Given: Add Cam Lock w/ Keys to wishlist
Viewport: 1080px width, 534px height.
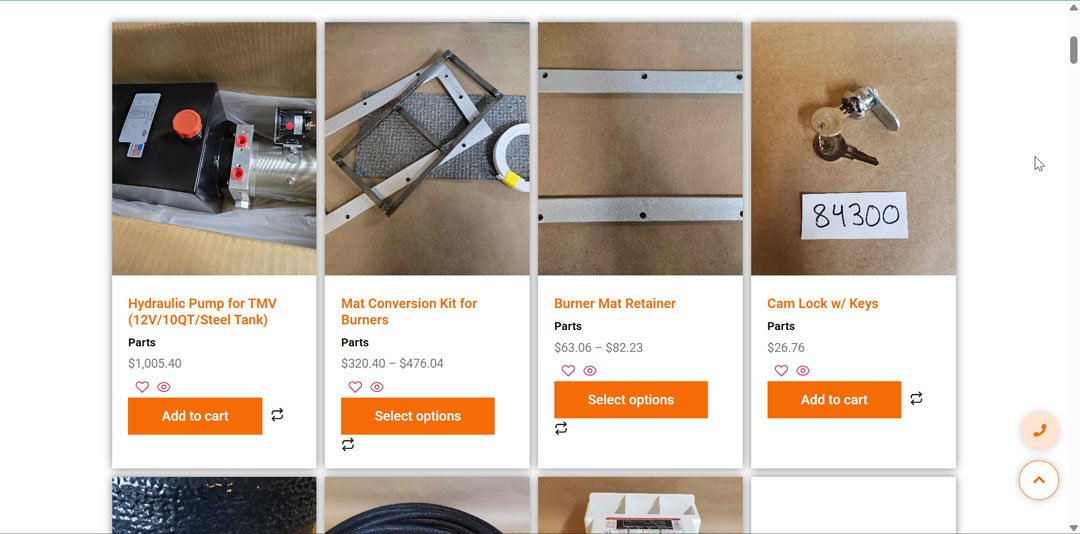Looking at the screenshot, I should 781,371.
